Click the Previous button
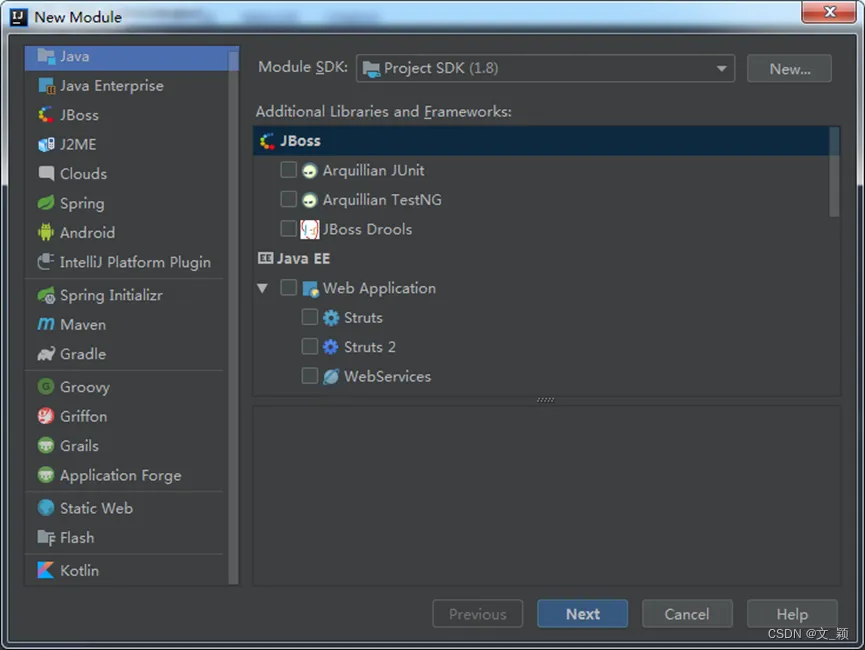 pos(478,614)
